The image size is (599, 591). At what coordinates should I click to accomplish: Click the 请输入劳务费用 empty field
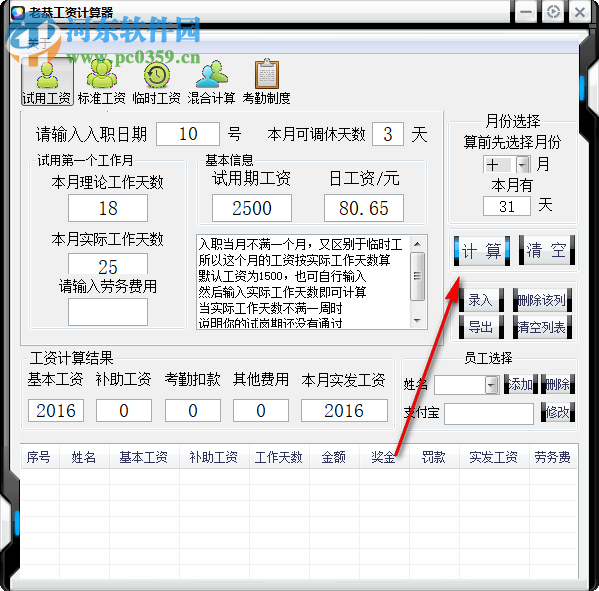click(108, 312)
